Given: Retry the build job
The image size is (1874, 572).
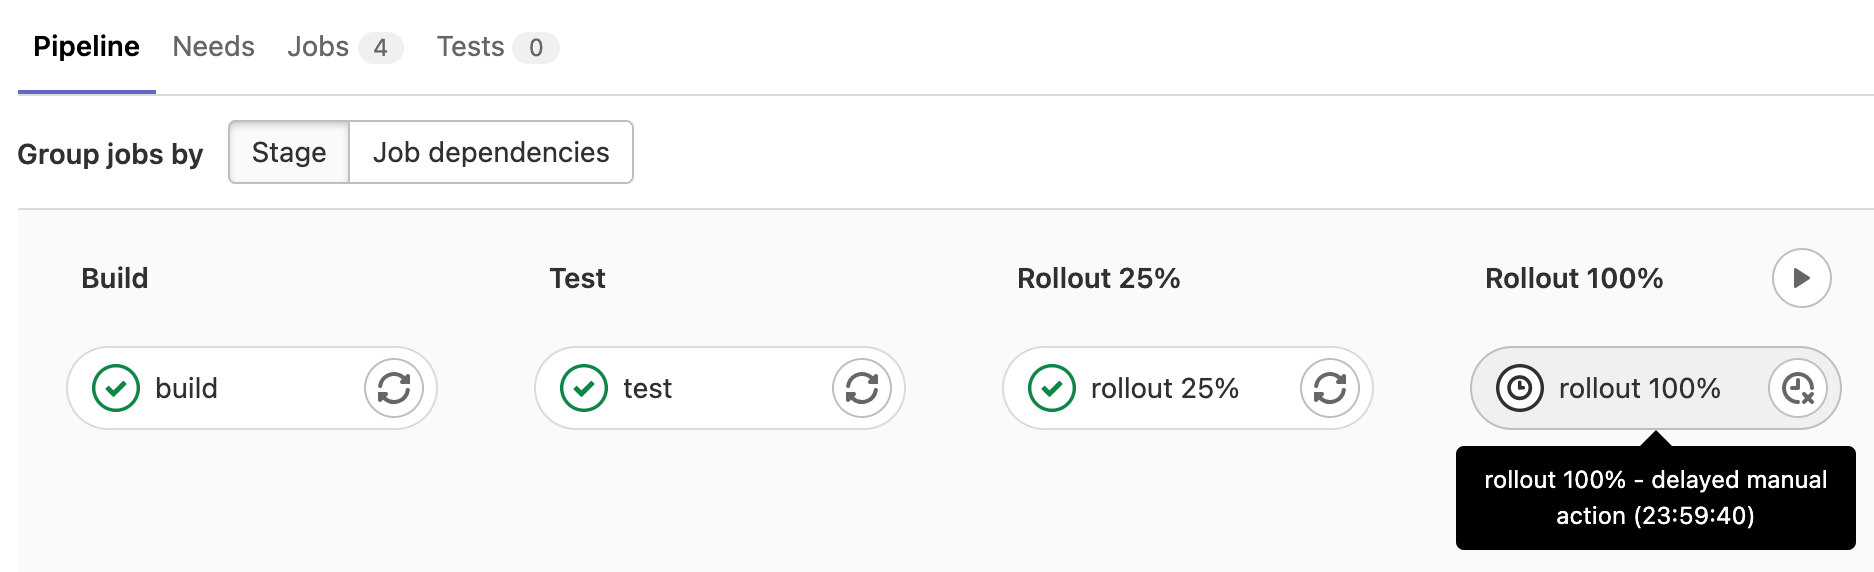Looking at the screenshot, I should 394,388.
